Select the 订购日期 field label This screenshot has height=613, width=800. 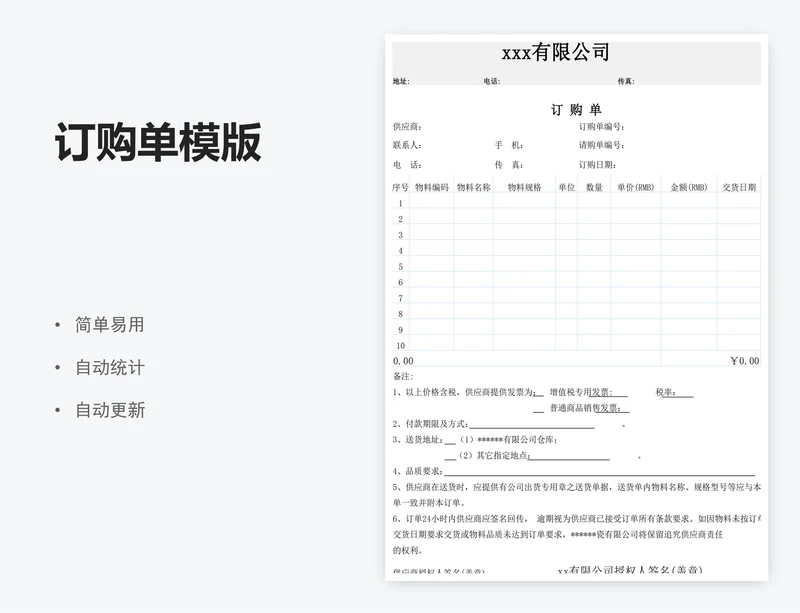tap(597, 165)
